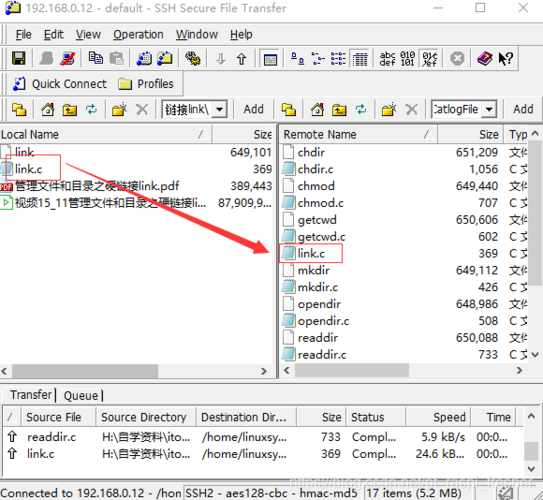Select readdir.c in the remote list
Screen dimensions: 543x500
[x=322, y=355]
